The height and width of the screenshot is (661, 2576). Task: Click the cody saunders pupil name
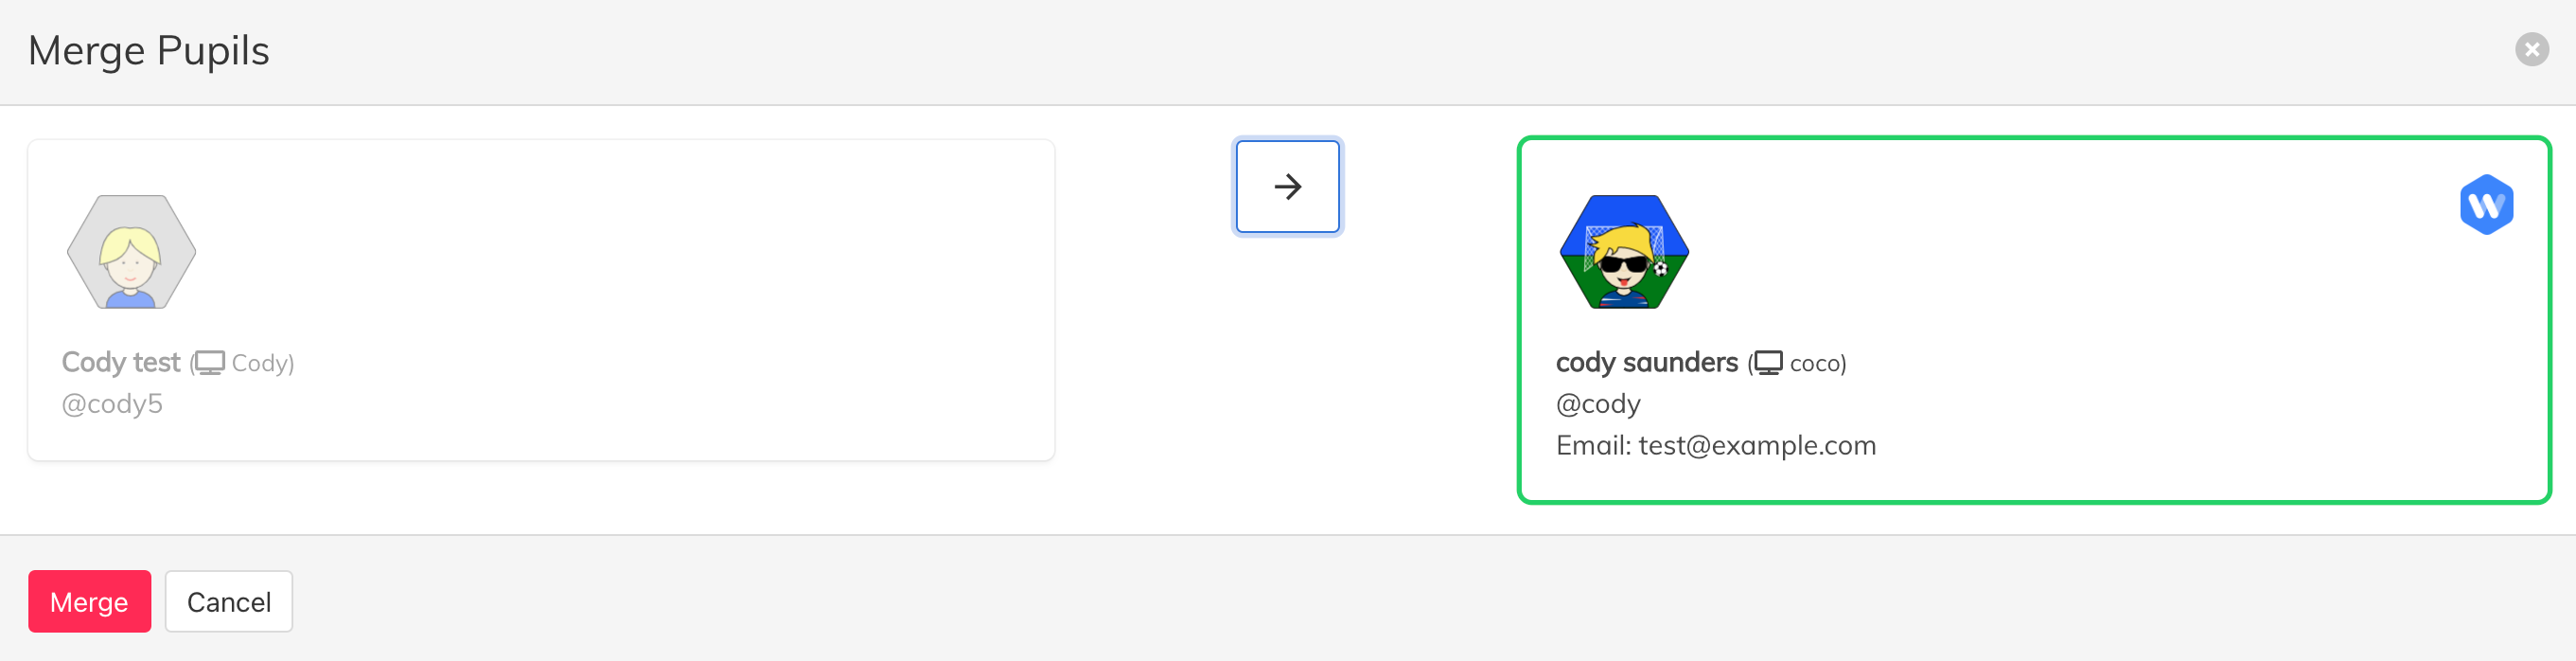[x=1646, y=362]
